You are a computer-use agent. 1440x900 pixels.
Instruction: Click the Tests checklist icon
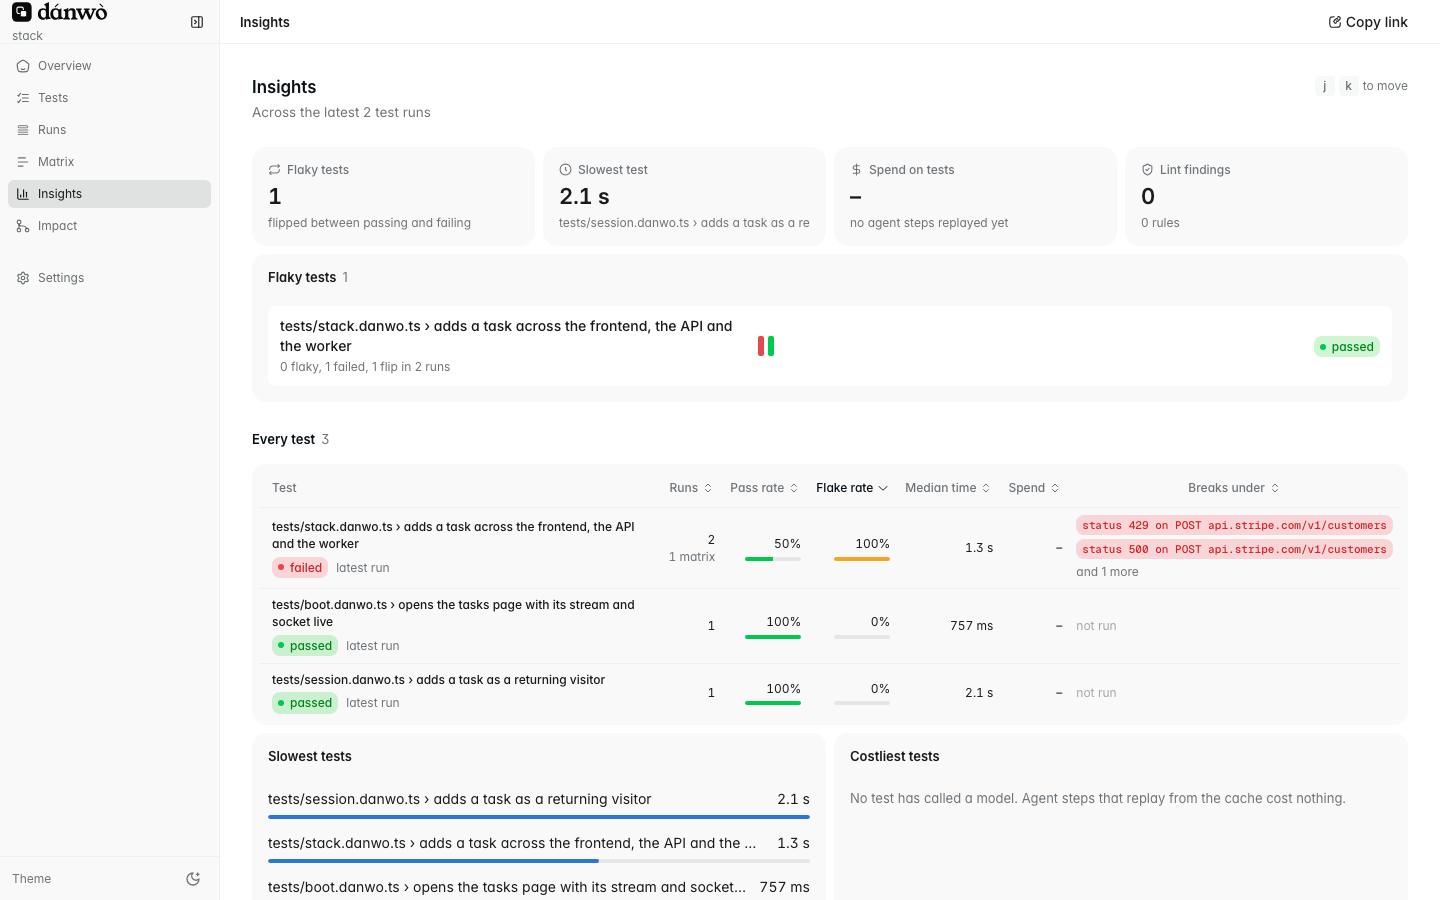(23, 98)
